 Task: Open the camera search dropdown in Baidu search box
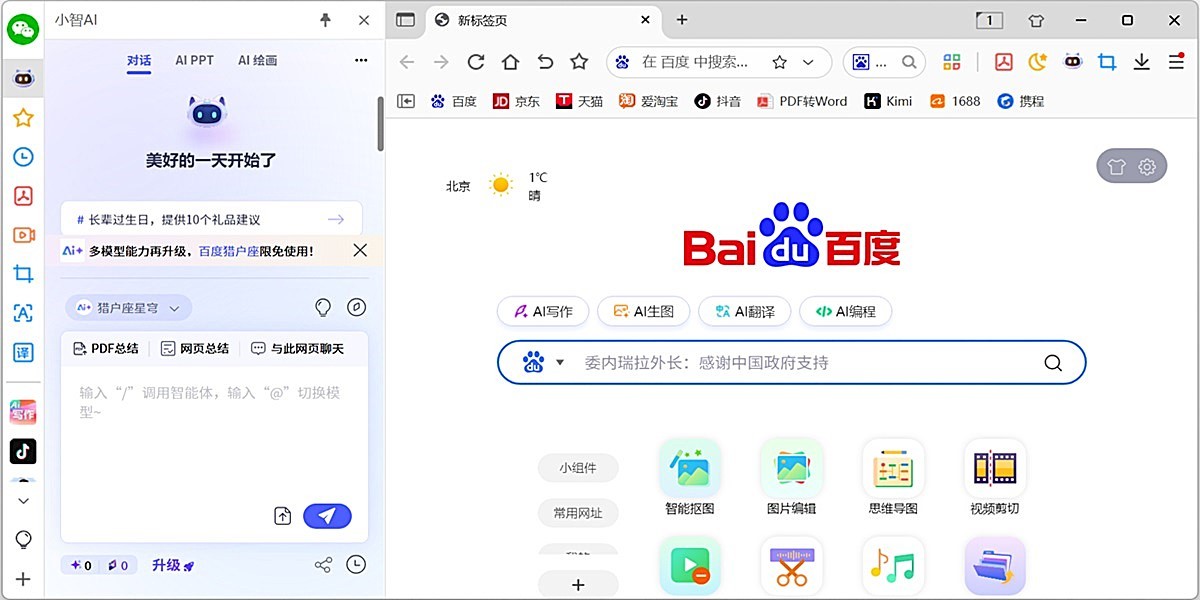pyautogui.click(x=546, y=362)
